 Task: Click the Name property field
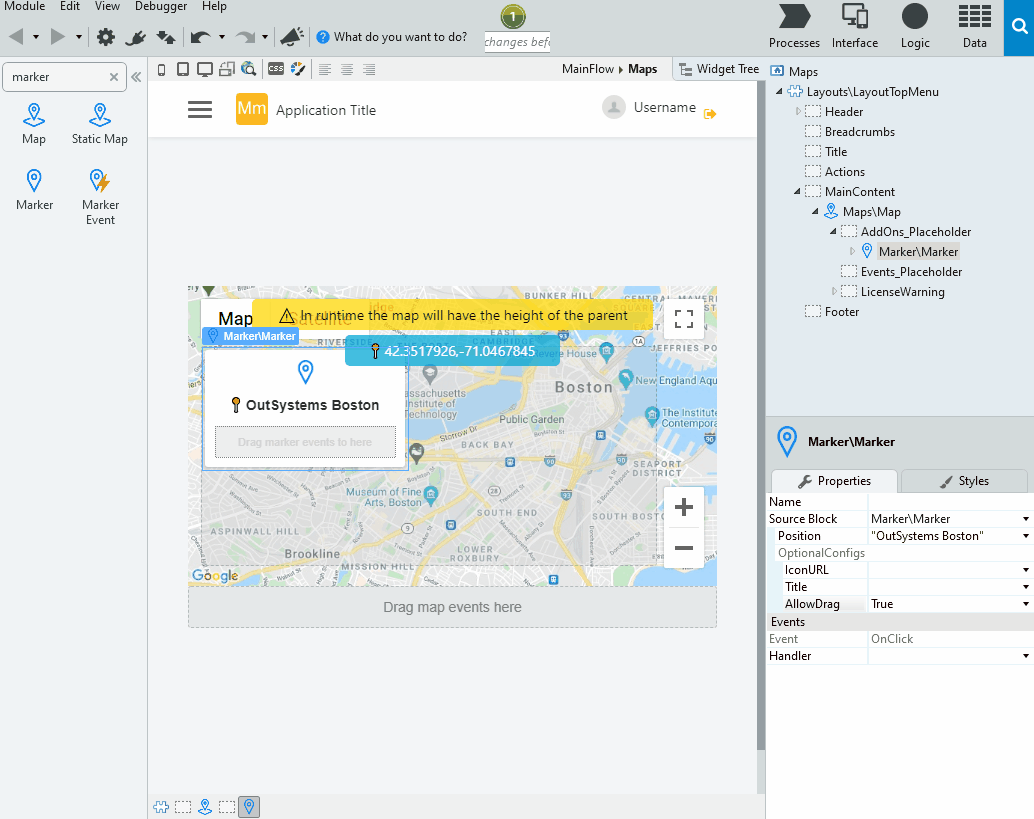coord(950,502)
